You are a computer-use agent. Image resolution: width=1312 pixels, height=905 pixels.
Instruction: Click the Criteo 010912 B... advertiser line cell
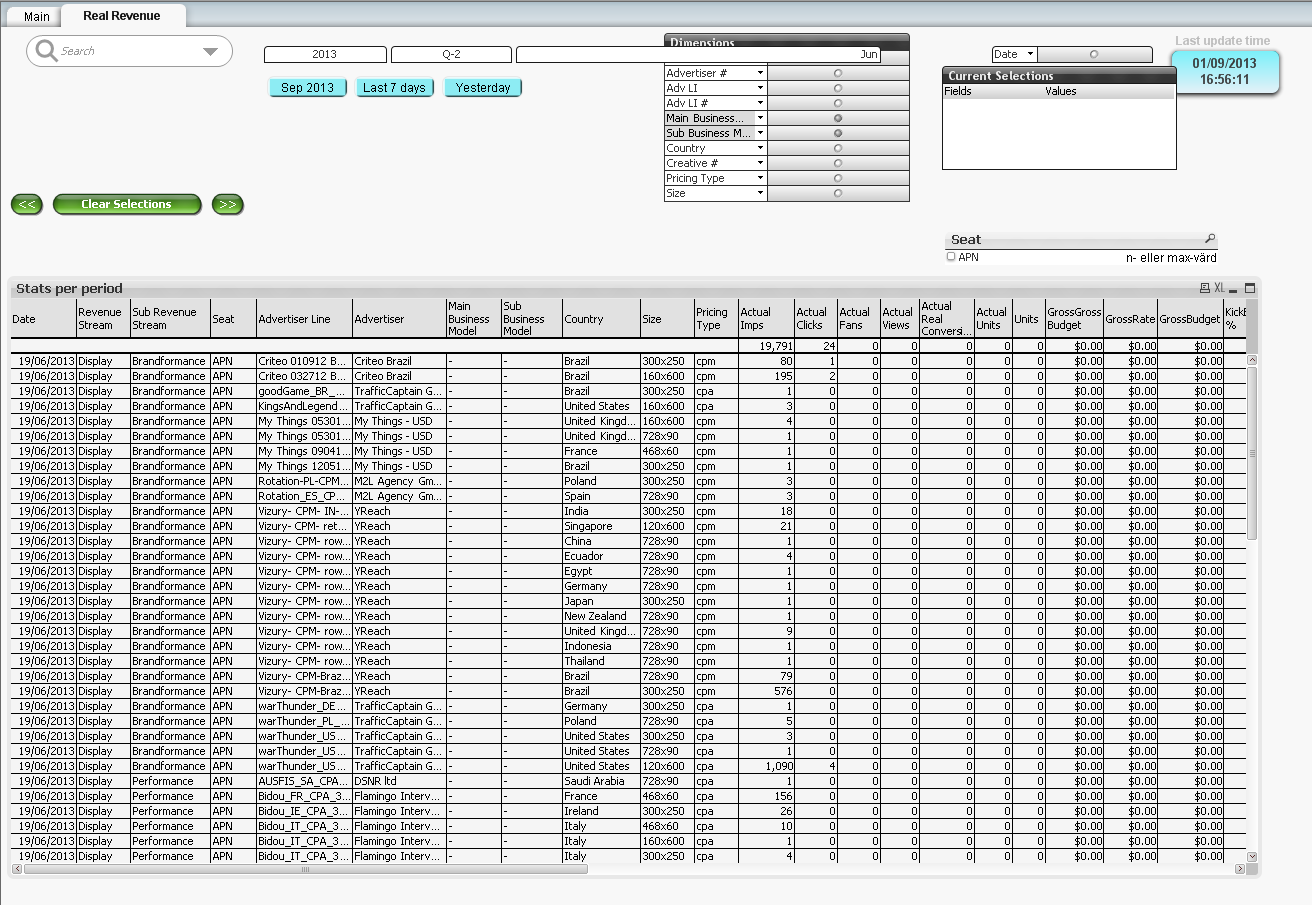pyautogui.click(x=305, y=361)
